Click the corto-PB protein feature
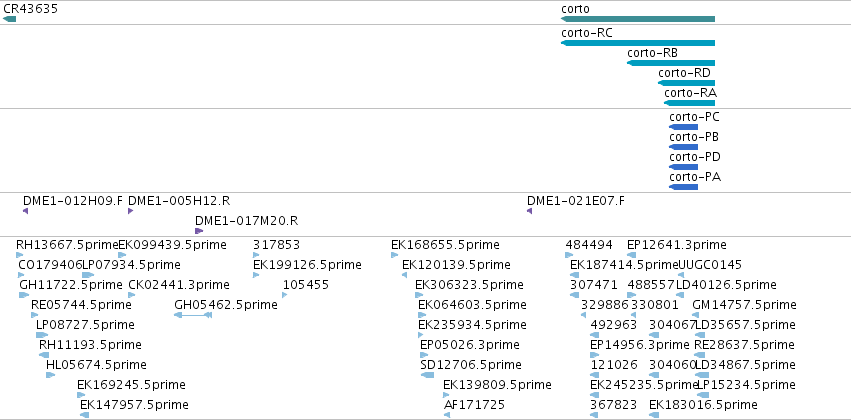The width and height of the screenshot is (851, 420). click(683, 147)
